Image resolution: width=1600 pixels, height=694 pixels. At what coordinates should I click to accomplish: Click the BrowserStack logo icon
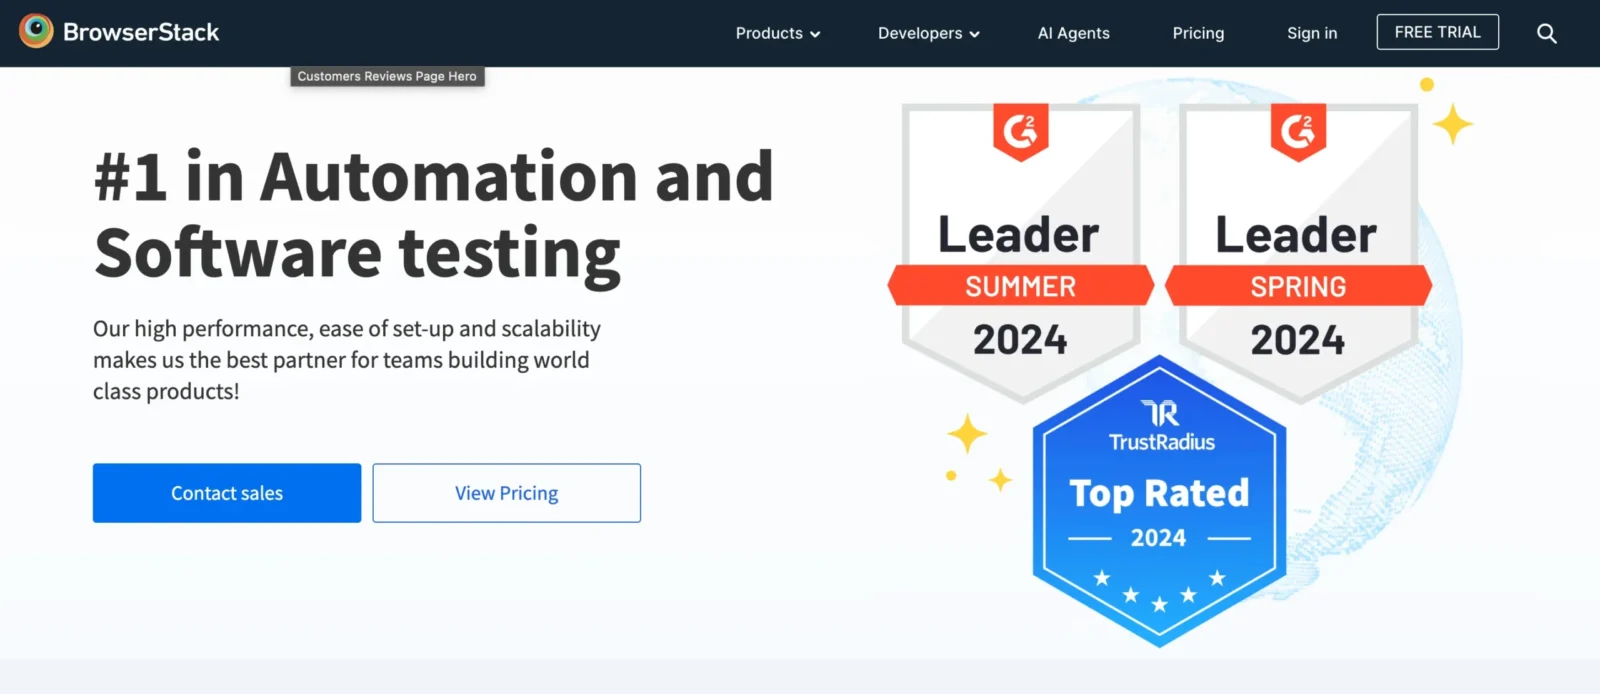pos(36,31)
